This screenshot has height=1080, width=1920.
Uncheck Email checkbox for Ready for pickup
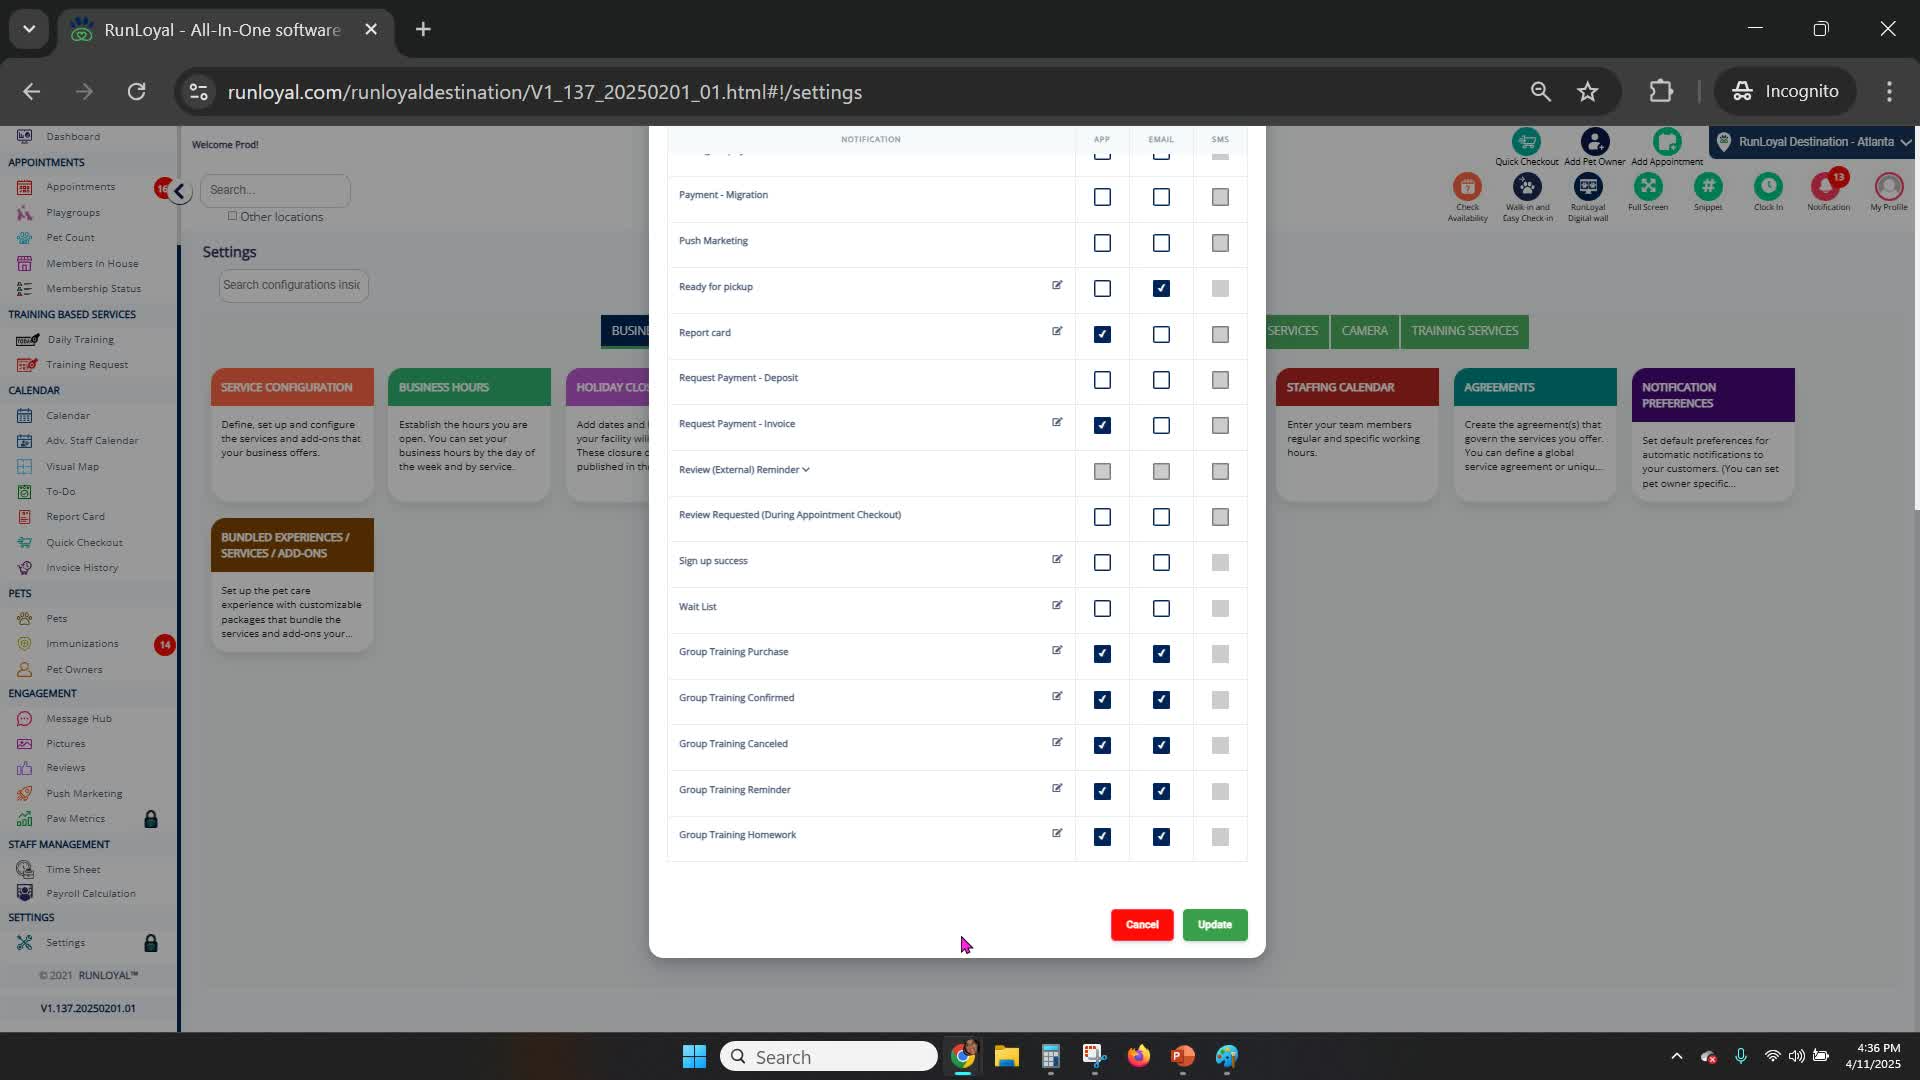point(1161,289)
